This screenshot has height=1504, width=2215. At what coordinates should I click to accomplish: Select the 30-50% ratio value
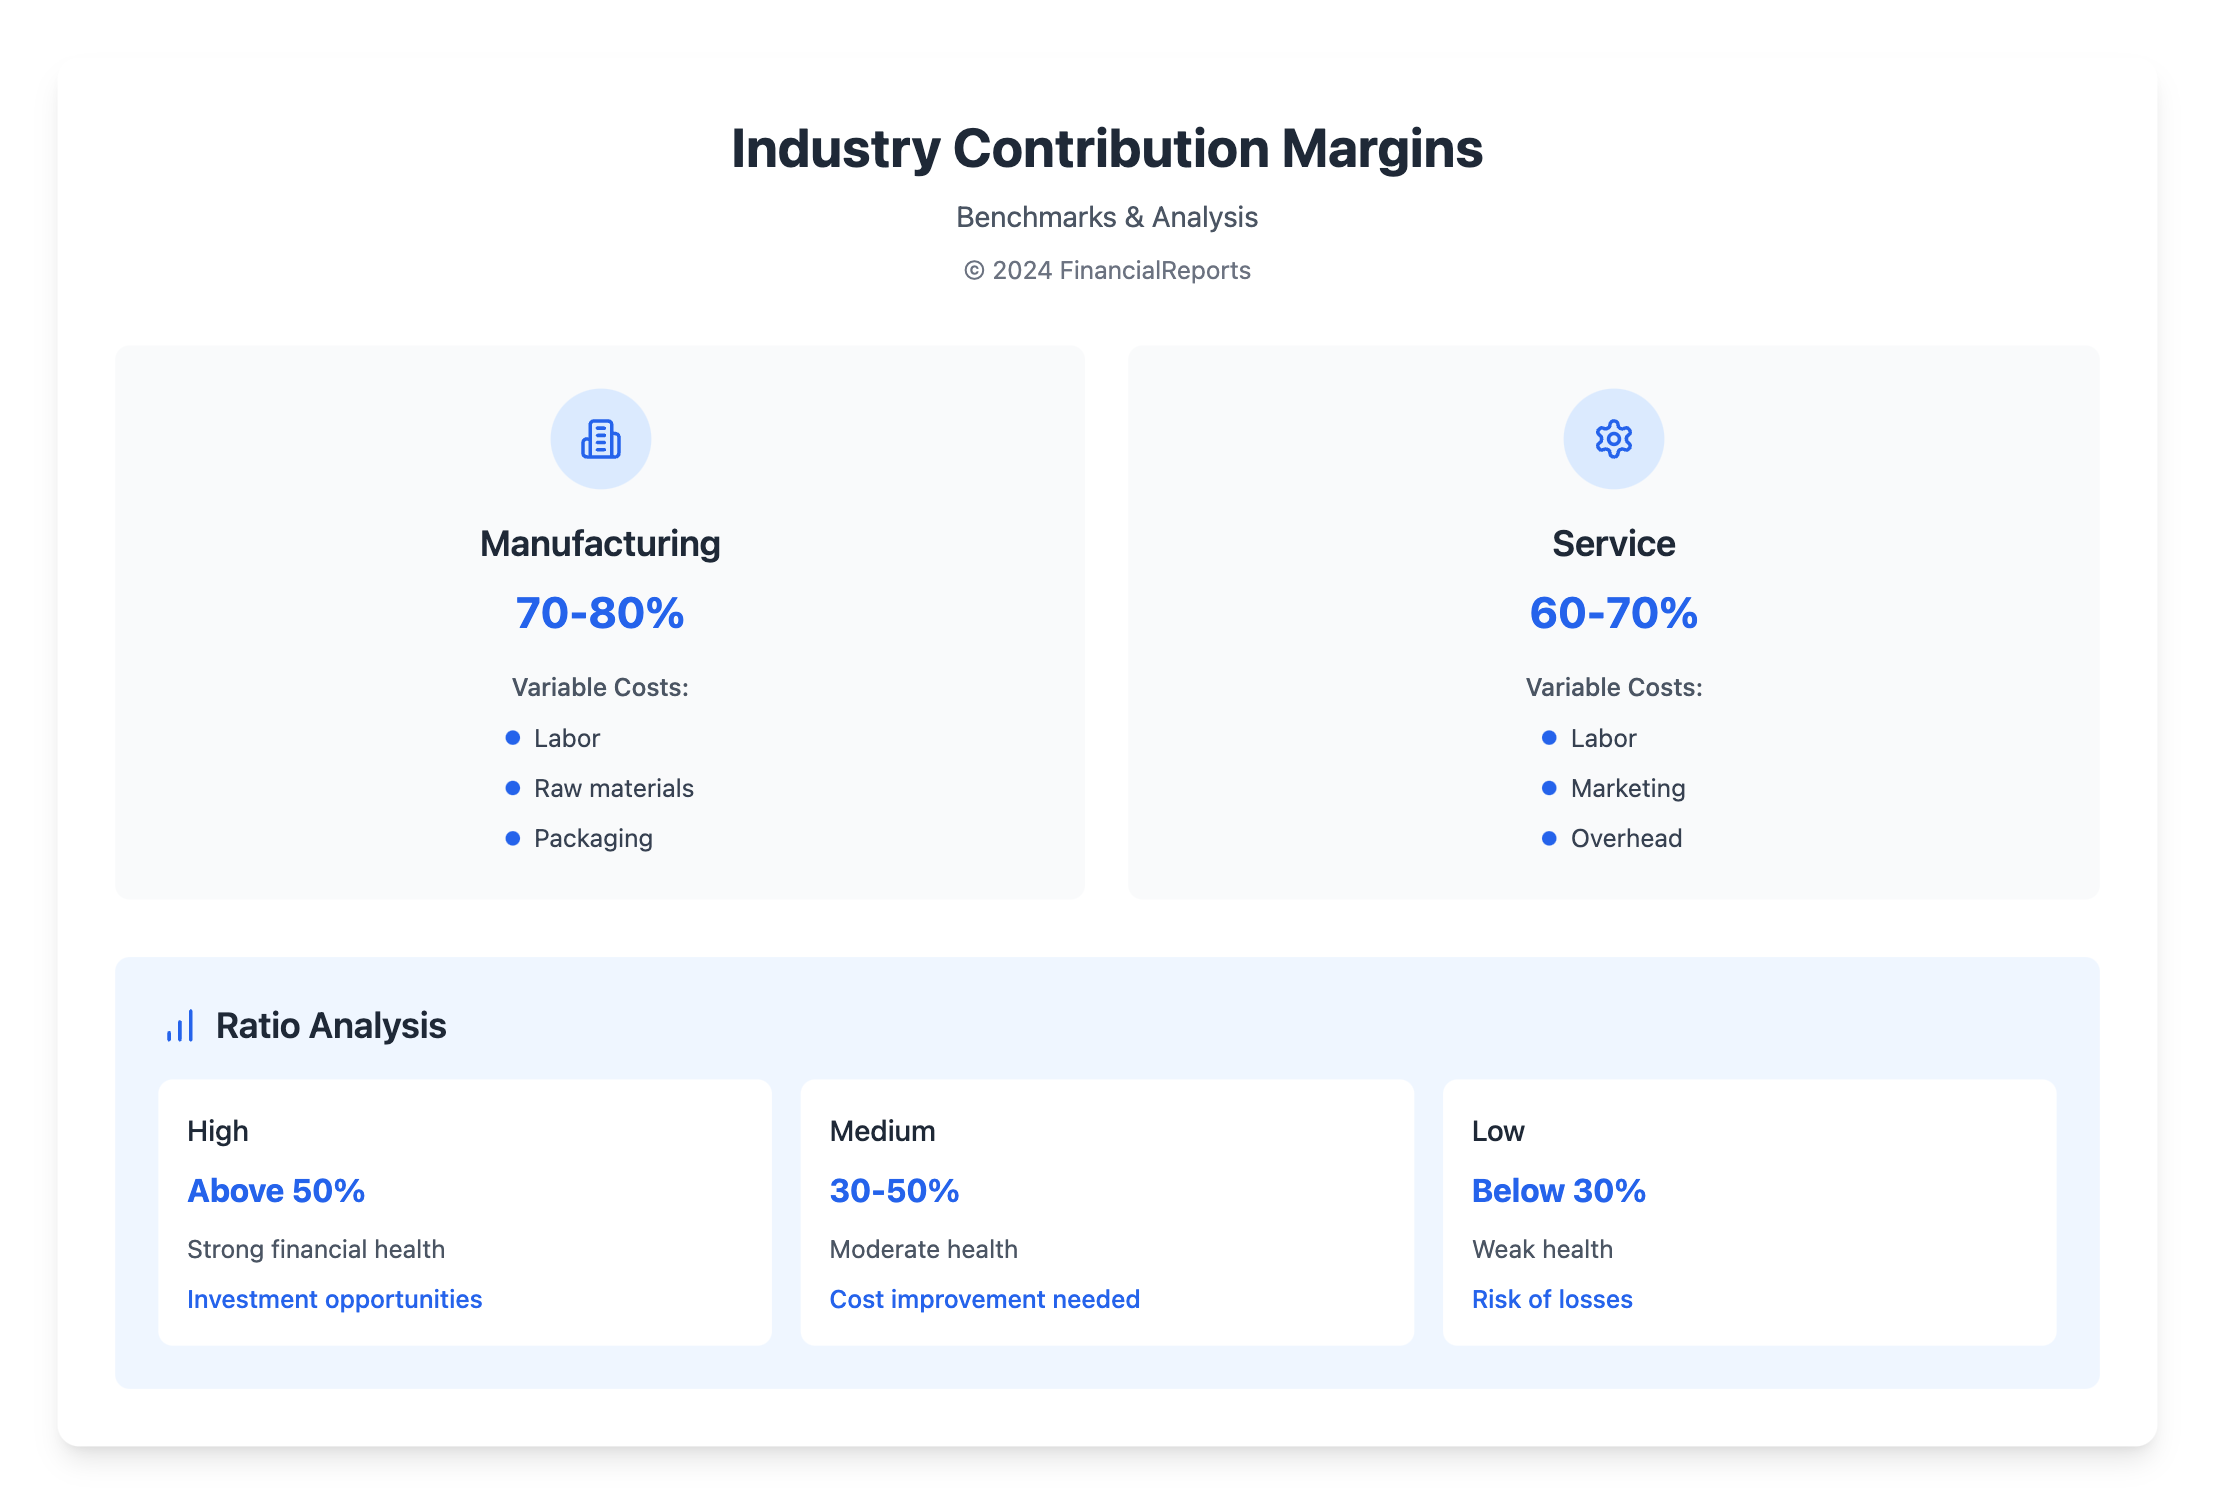[894, 1190]
